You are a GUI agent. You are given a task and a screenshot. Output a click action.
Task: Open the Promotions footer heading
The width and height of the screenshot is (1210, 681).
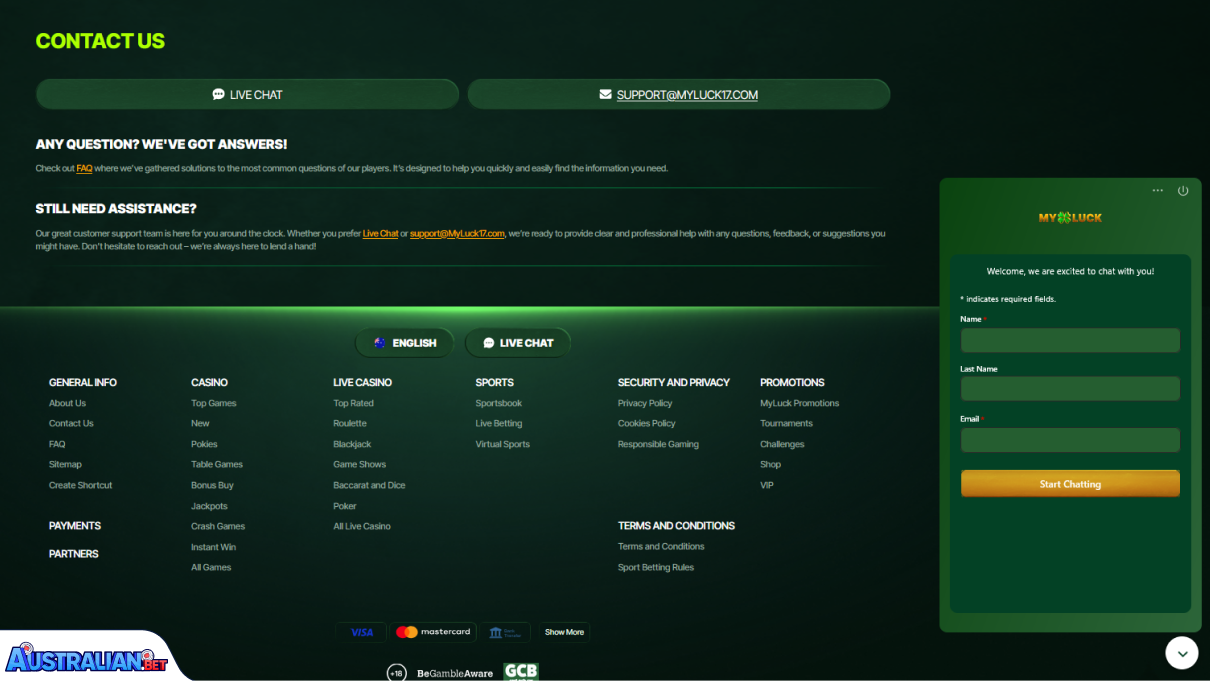pyautogui.click(x=792, y=382)
